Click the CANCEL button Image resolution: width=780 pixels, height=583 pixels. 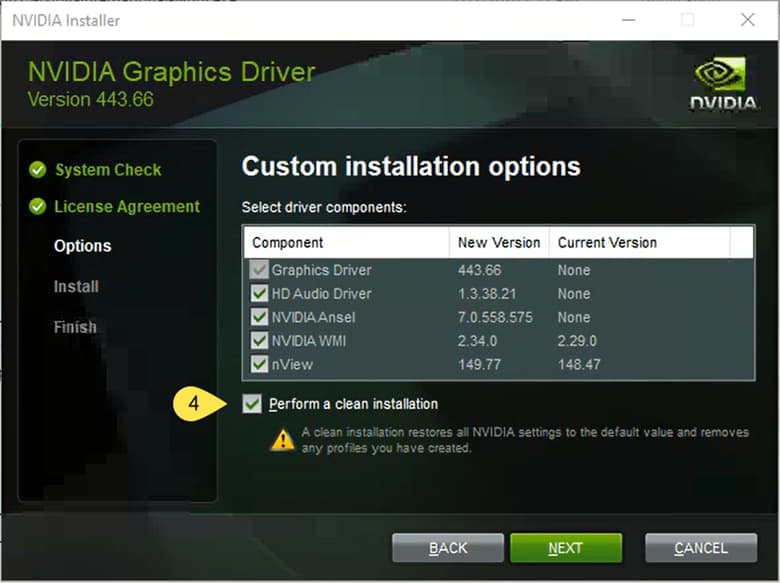pyautogui.click(x=700, y=548)
